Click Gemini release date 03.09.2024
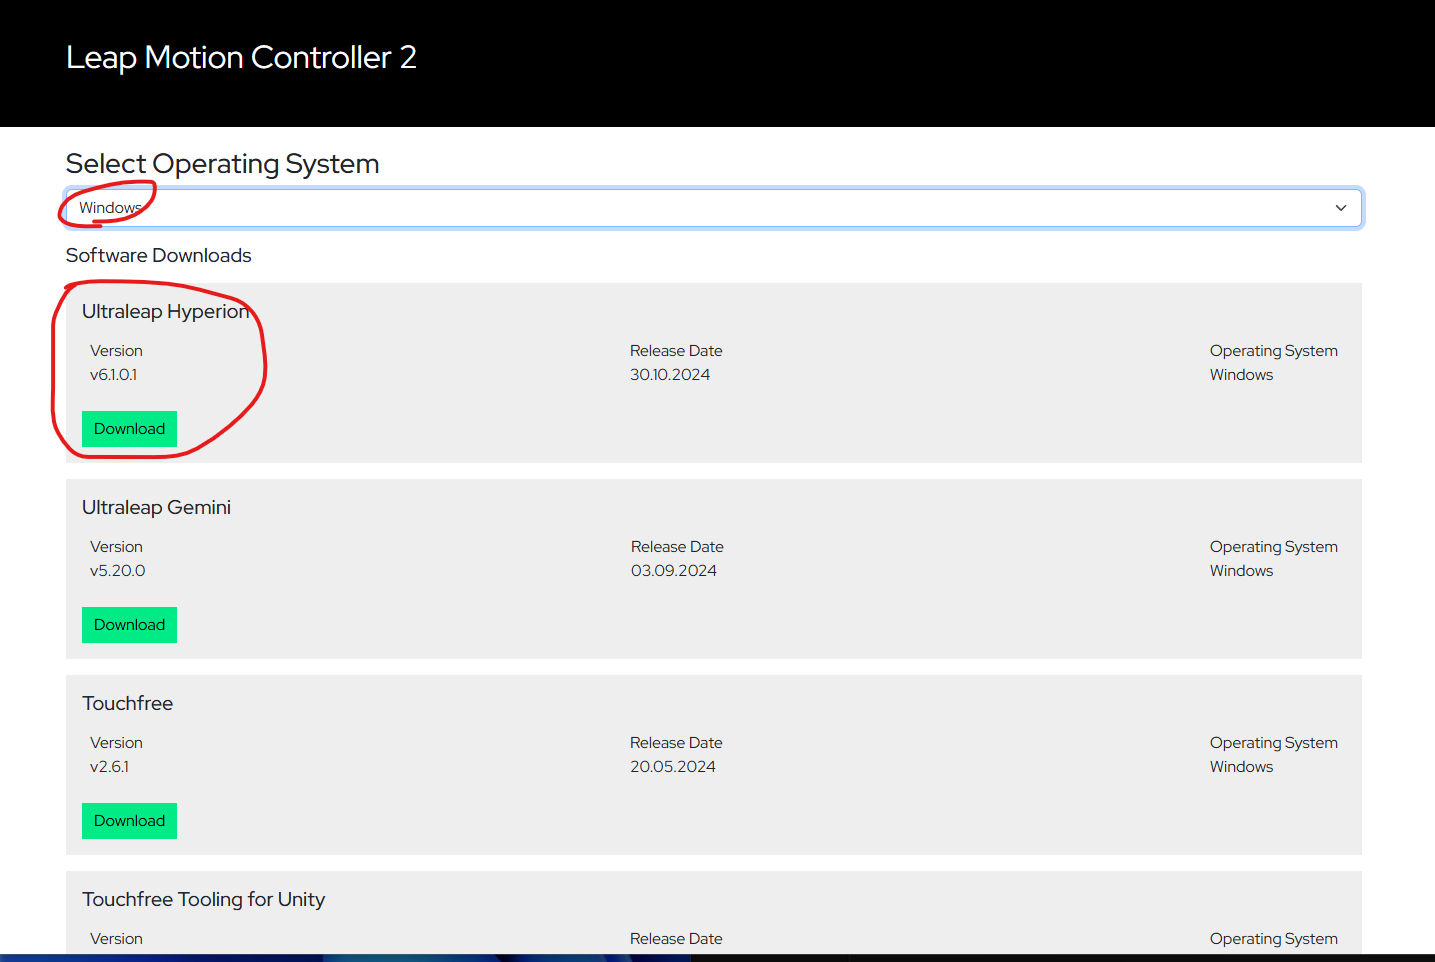The width and height of the screenshot is (1435, 962). 673,571
